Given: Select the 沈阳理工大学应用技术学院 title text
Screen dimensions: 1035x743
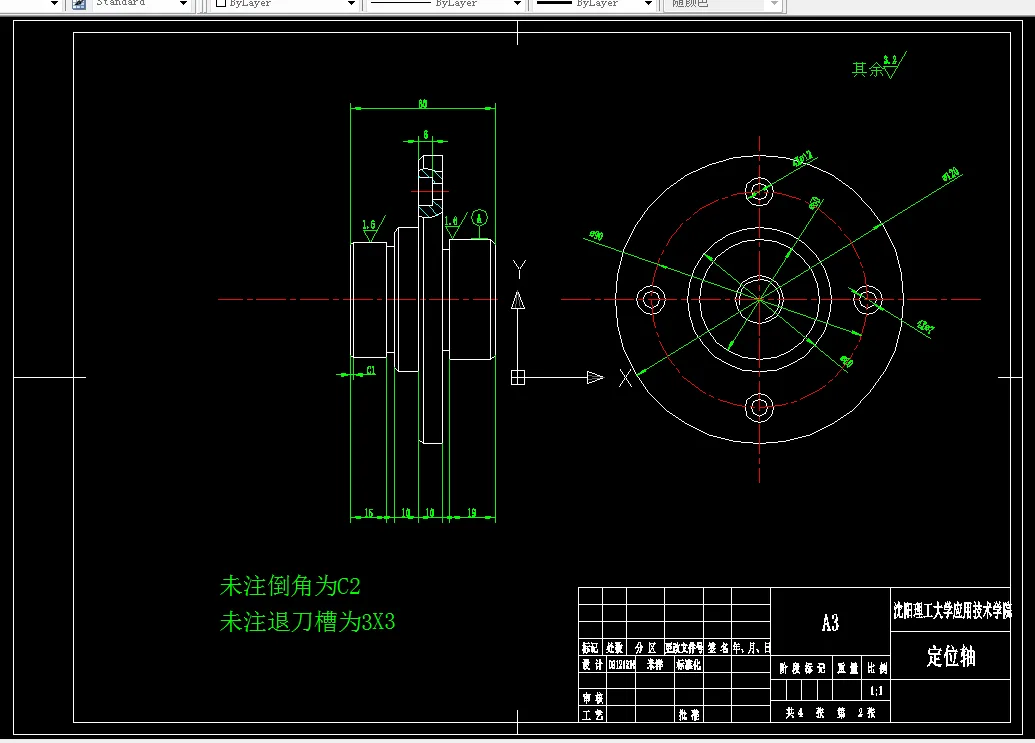Looking at the screenshot, I should (952, 610).
